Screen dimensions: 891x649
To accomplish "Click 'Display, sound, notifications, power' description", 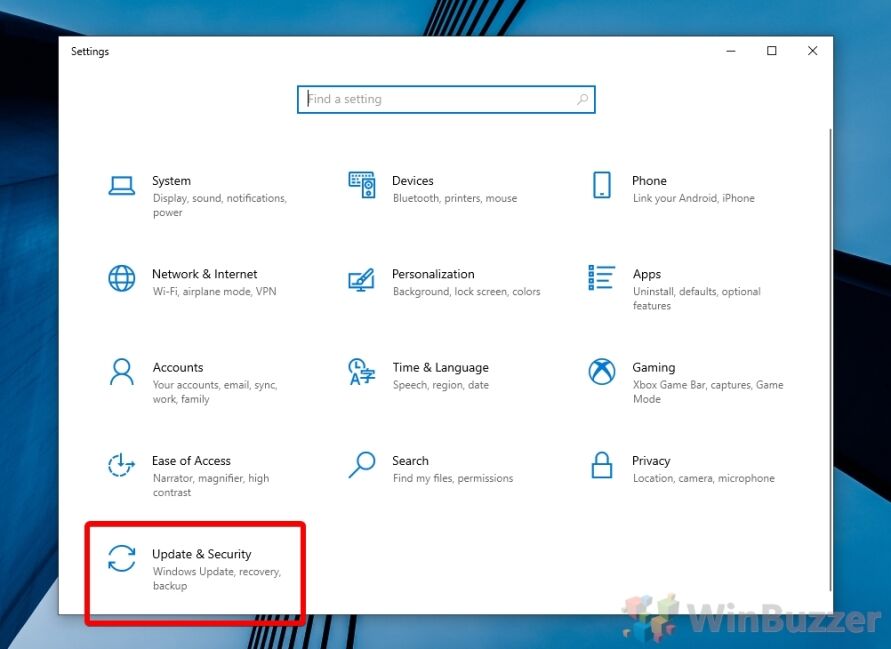I will (x=220, y=205).
